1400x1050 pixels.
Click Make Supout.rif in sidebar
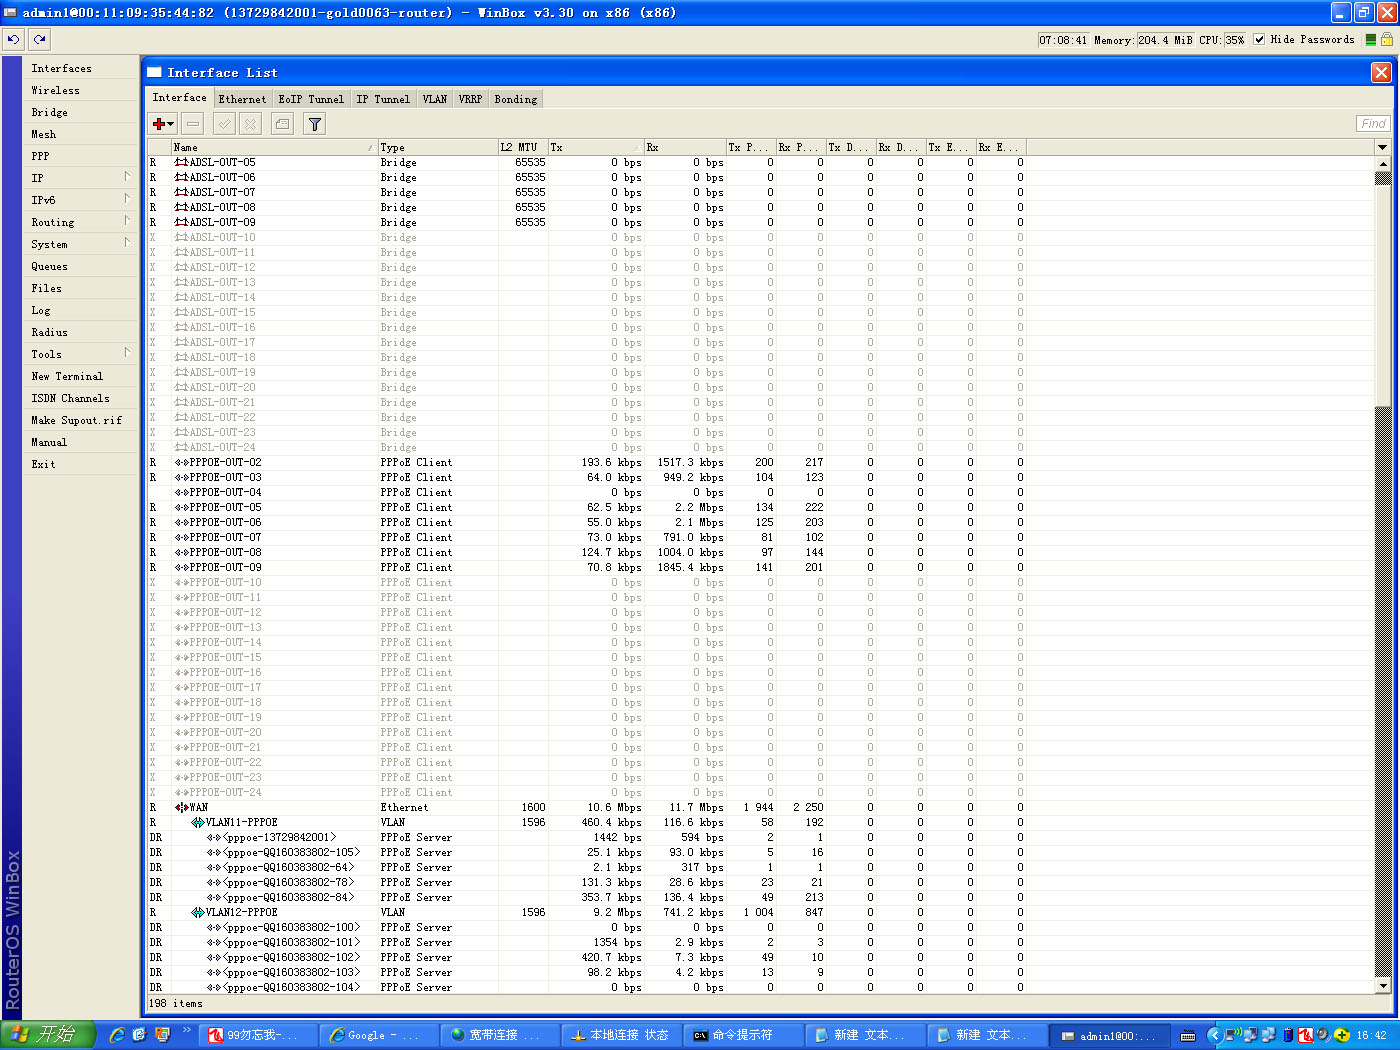pos(80,420)
